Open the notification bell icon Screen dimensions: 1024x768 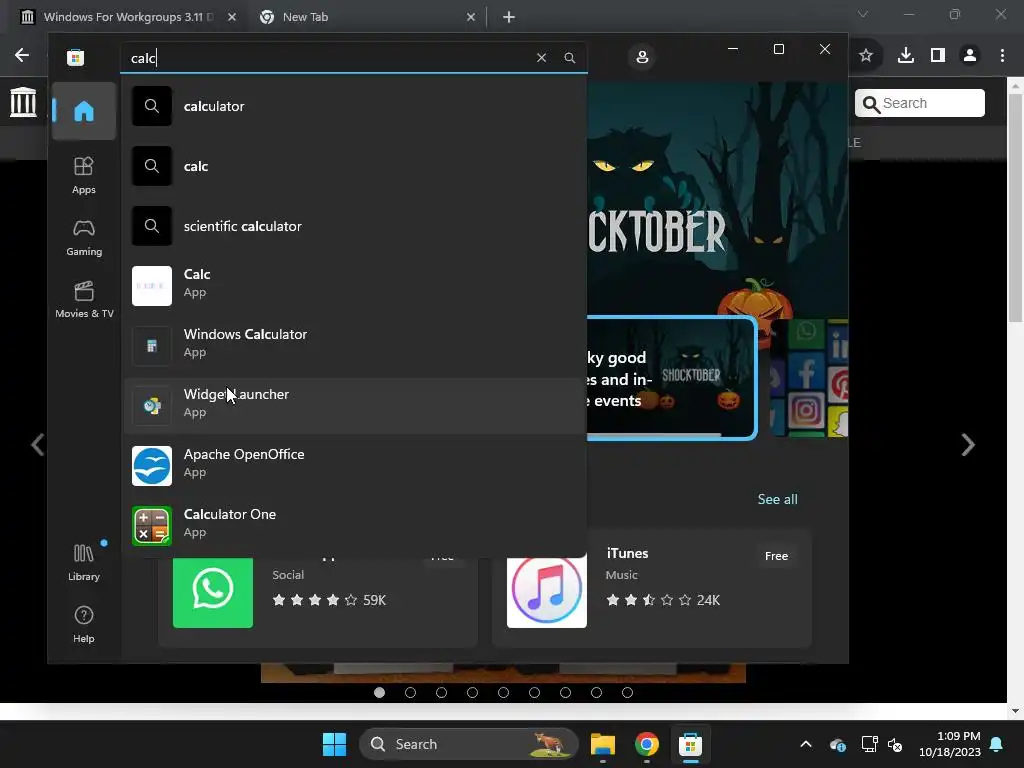(997, 744)
